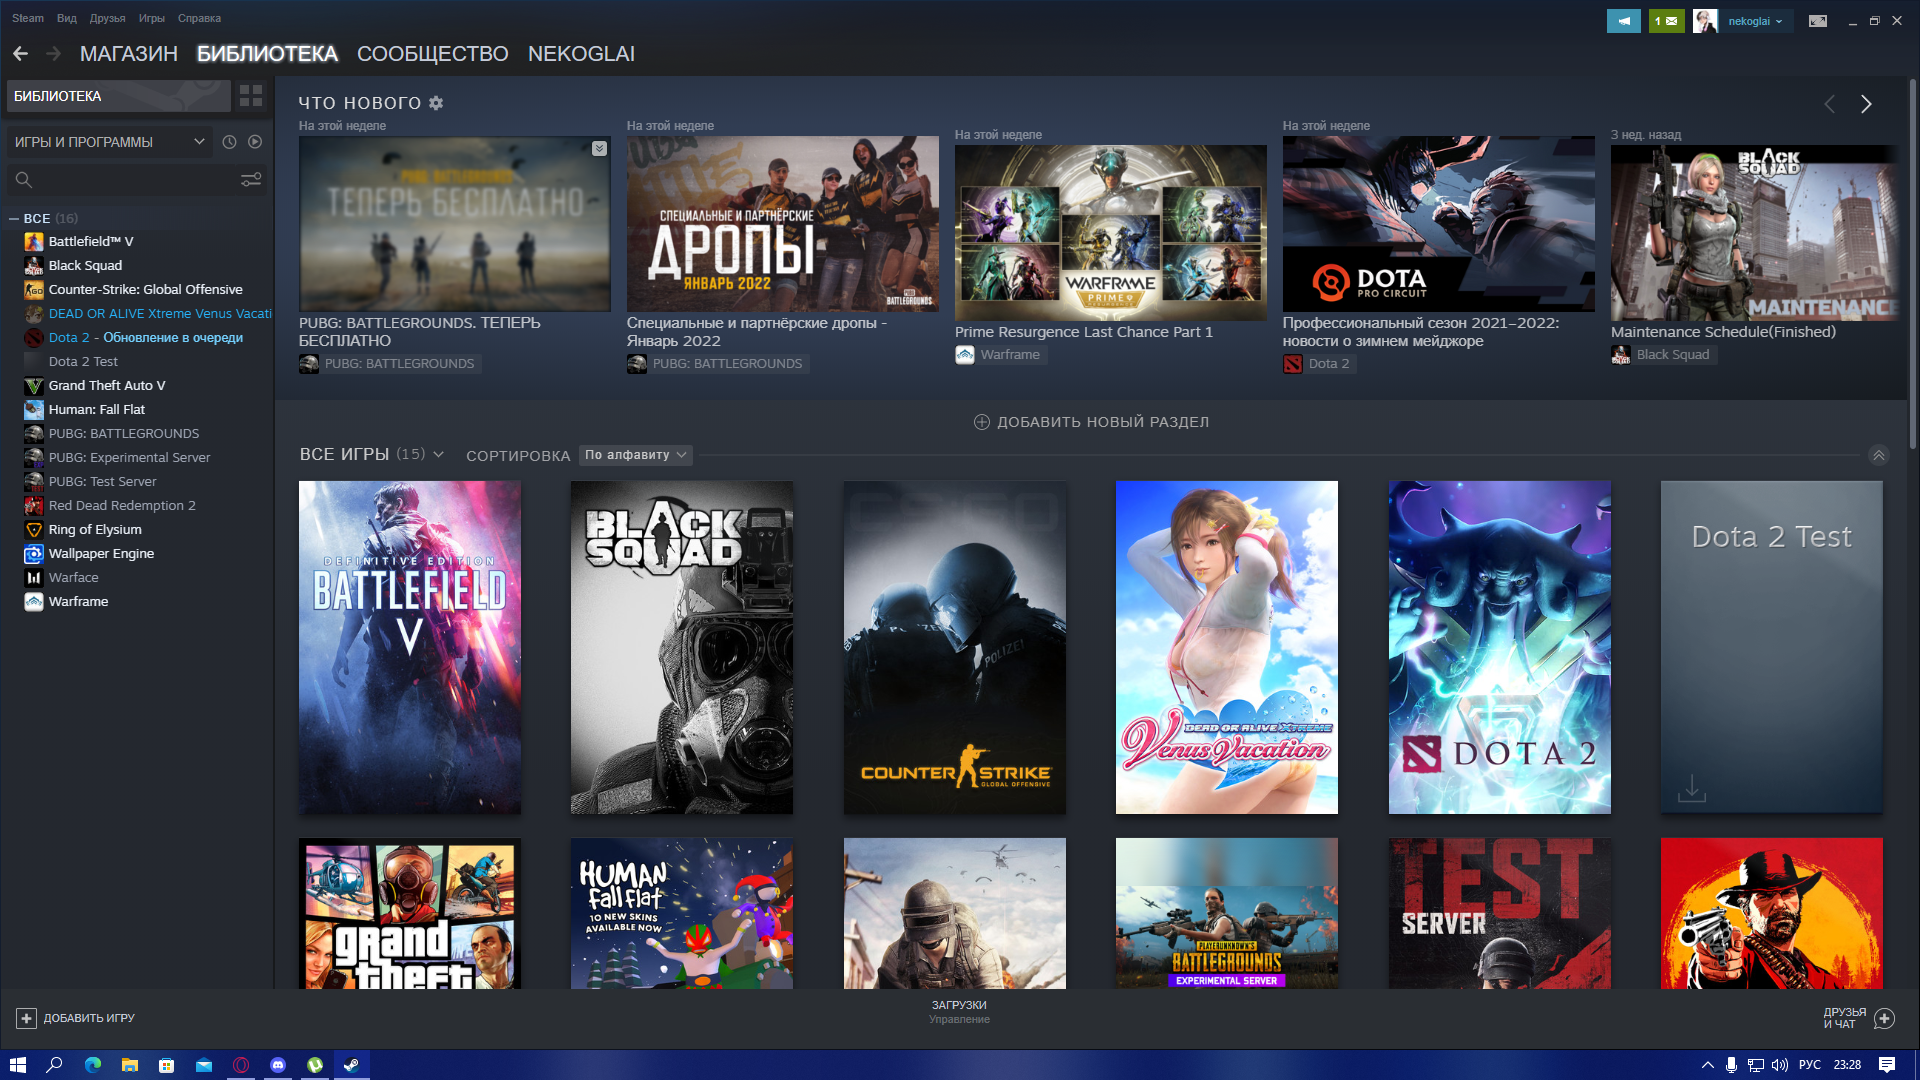The width and height of the screenshot is (1920, 1080).
Task: Open the Human: Fall Flat game cover
Action: coord(682,914)
